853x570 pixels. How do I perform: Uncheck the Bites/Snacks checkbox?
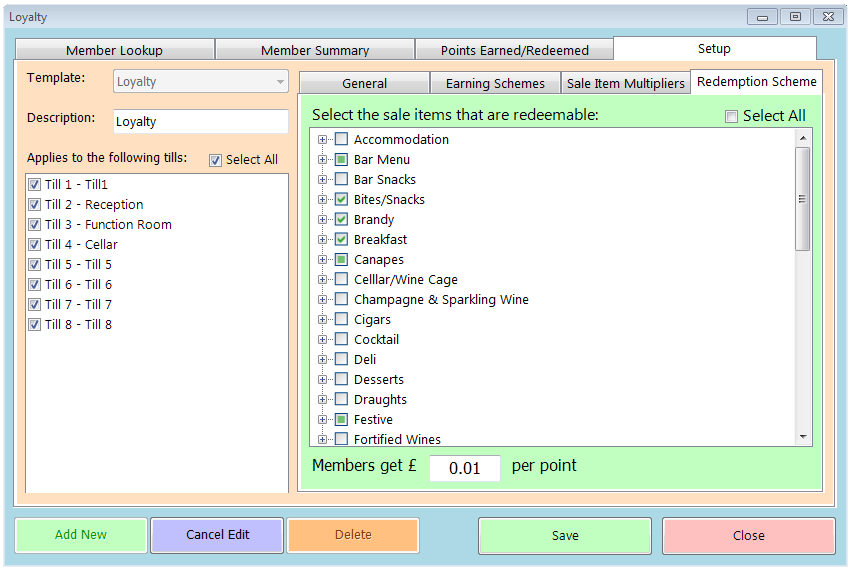(x=341, y=199)
